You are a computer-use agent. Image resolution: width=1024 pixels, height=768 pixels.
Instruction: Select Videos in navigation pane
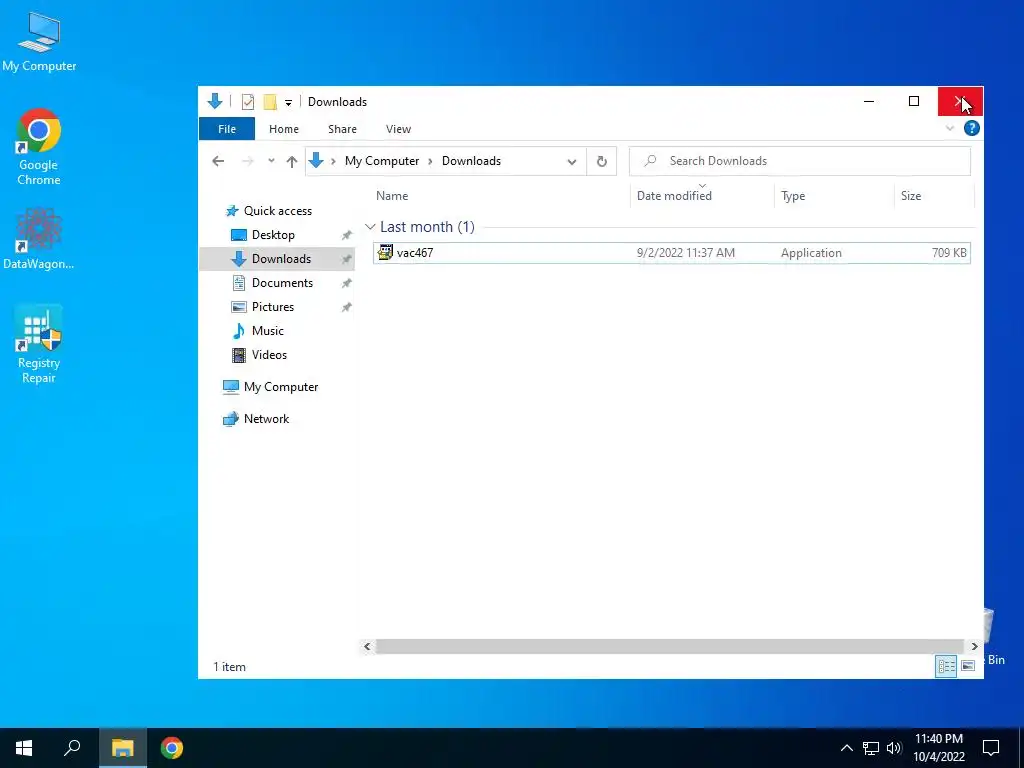(269, 355)
